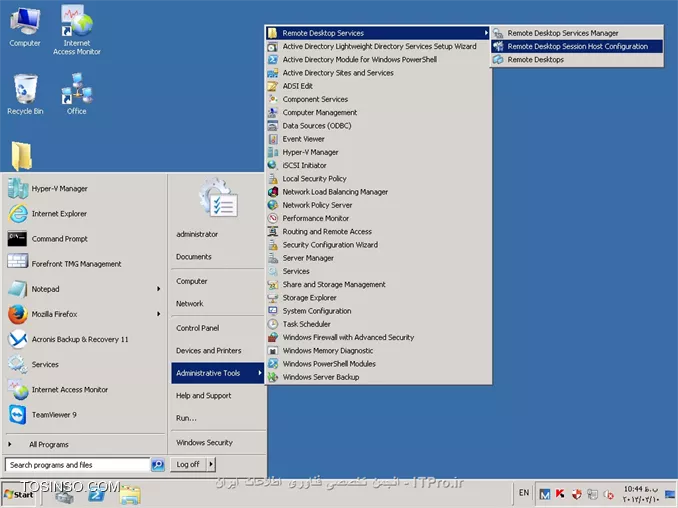The height and width of the screenshot is (508, 678).
Task: Launch Internet Explorer from Start menu
Action: 18,214
